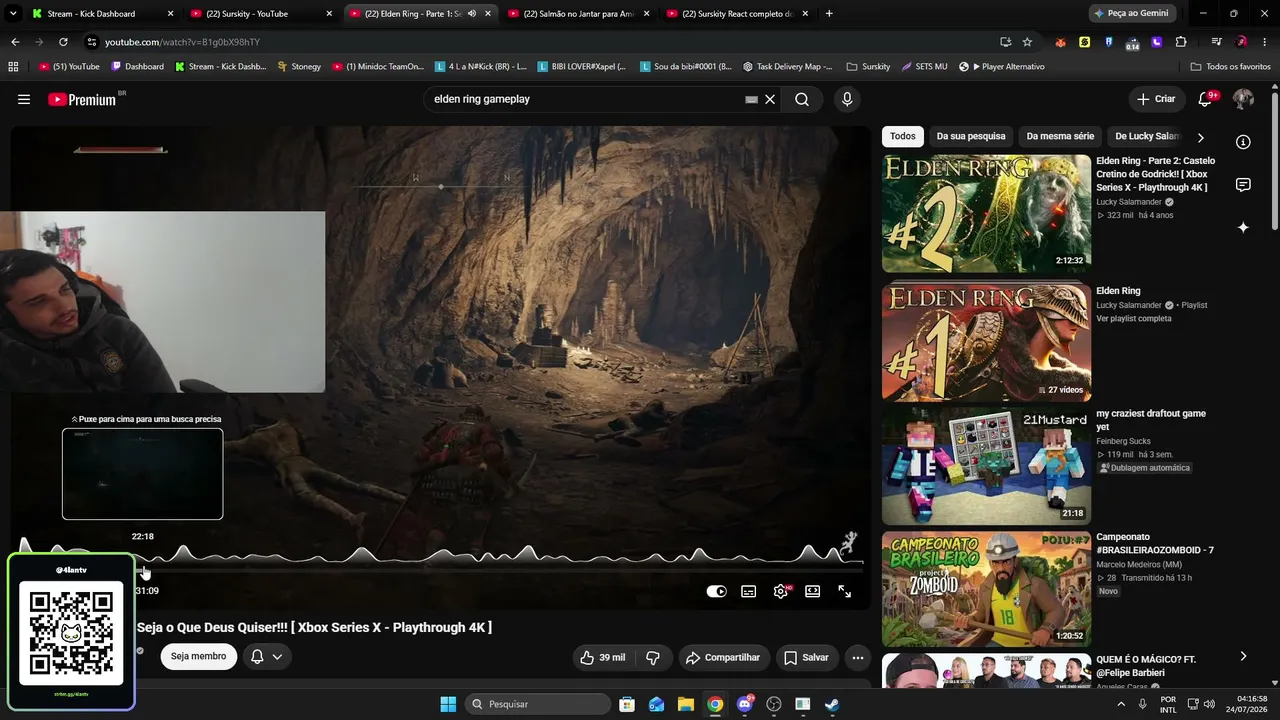Image resolution: width=1280 pixels, height=720 pixels.
Task: Dislike the video
Action: pyautogui.click(x=653, y=657)
